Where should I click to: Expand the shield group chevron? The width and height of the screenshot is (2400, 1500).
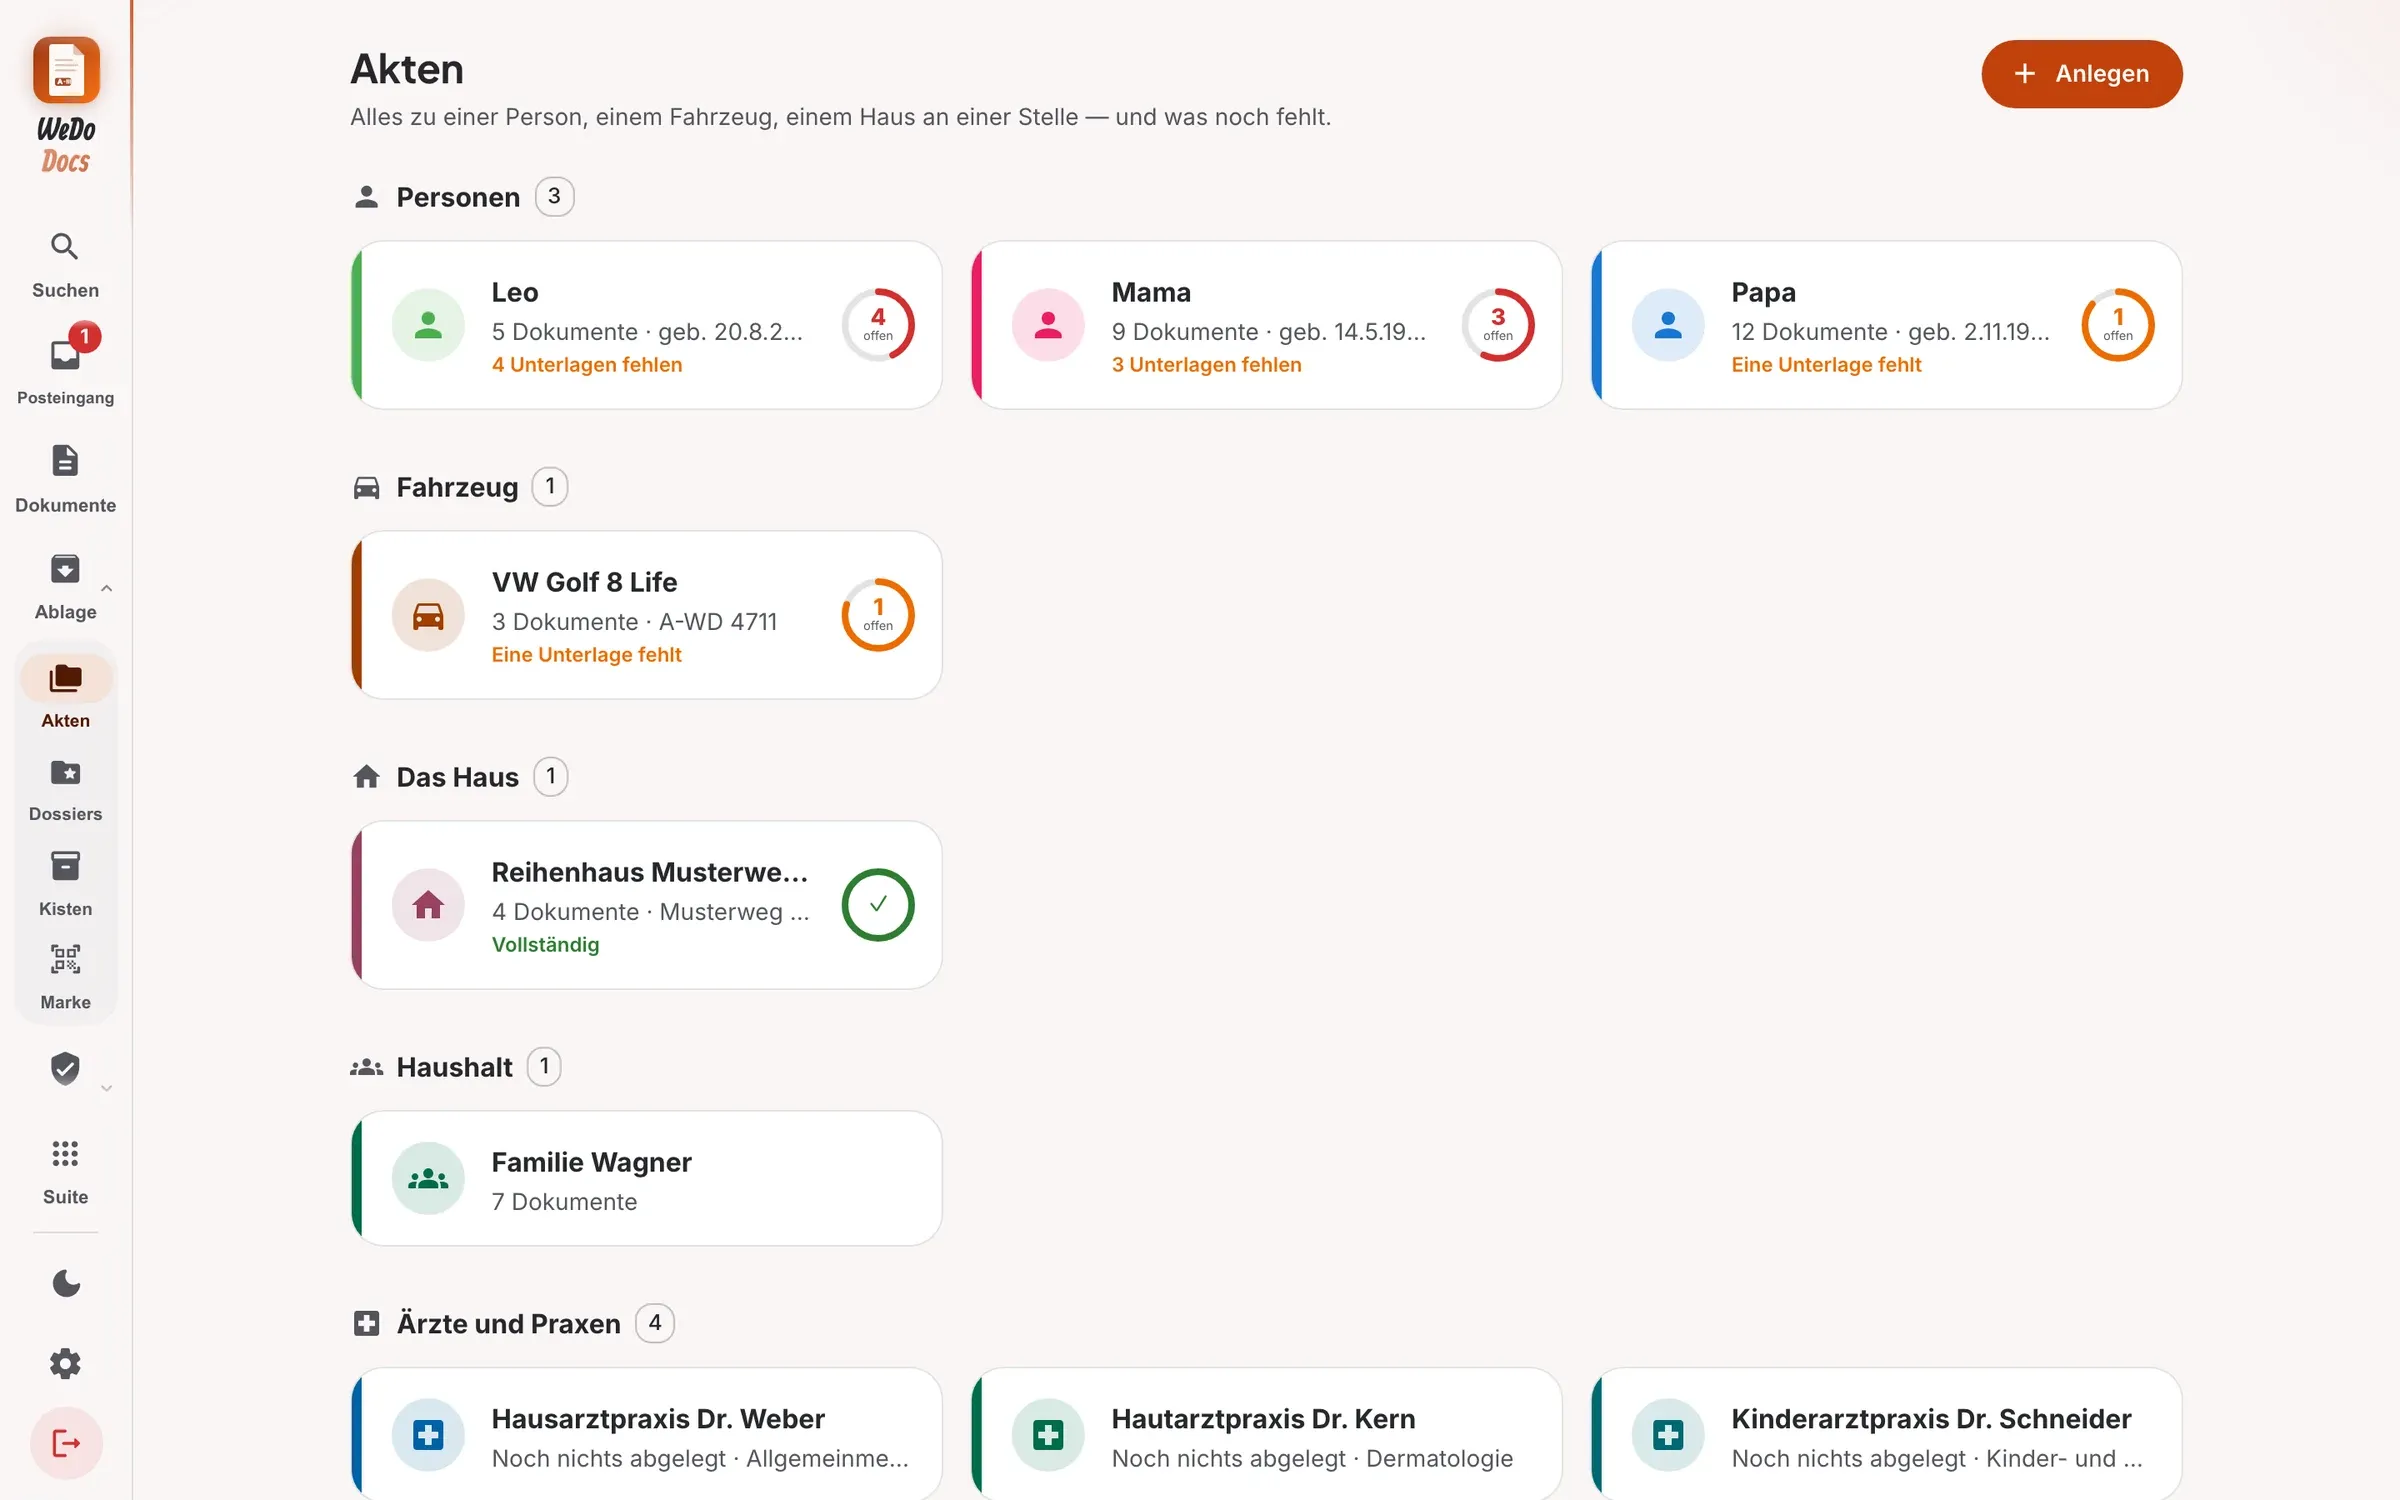coord(106,1088)
